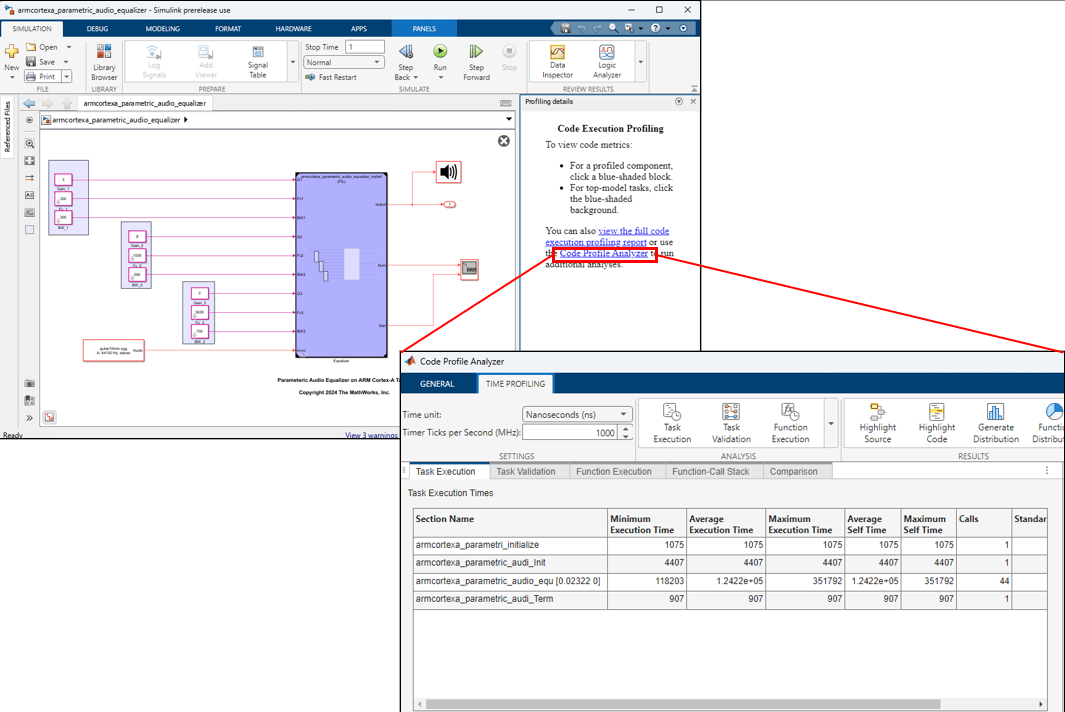
Task: Toggle the Highlight Code option
Action: tap(936, 420)
